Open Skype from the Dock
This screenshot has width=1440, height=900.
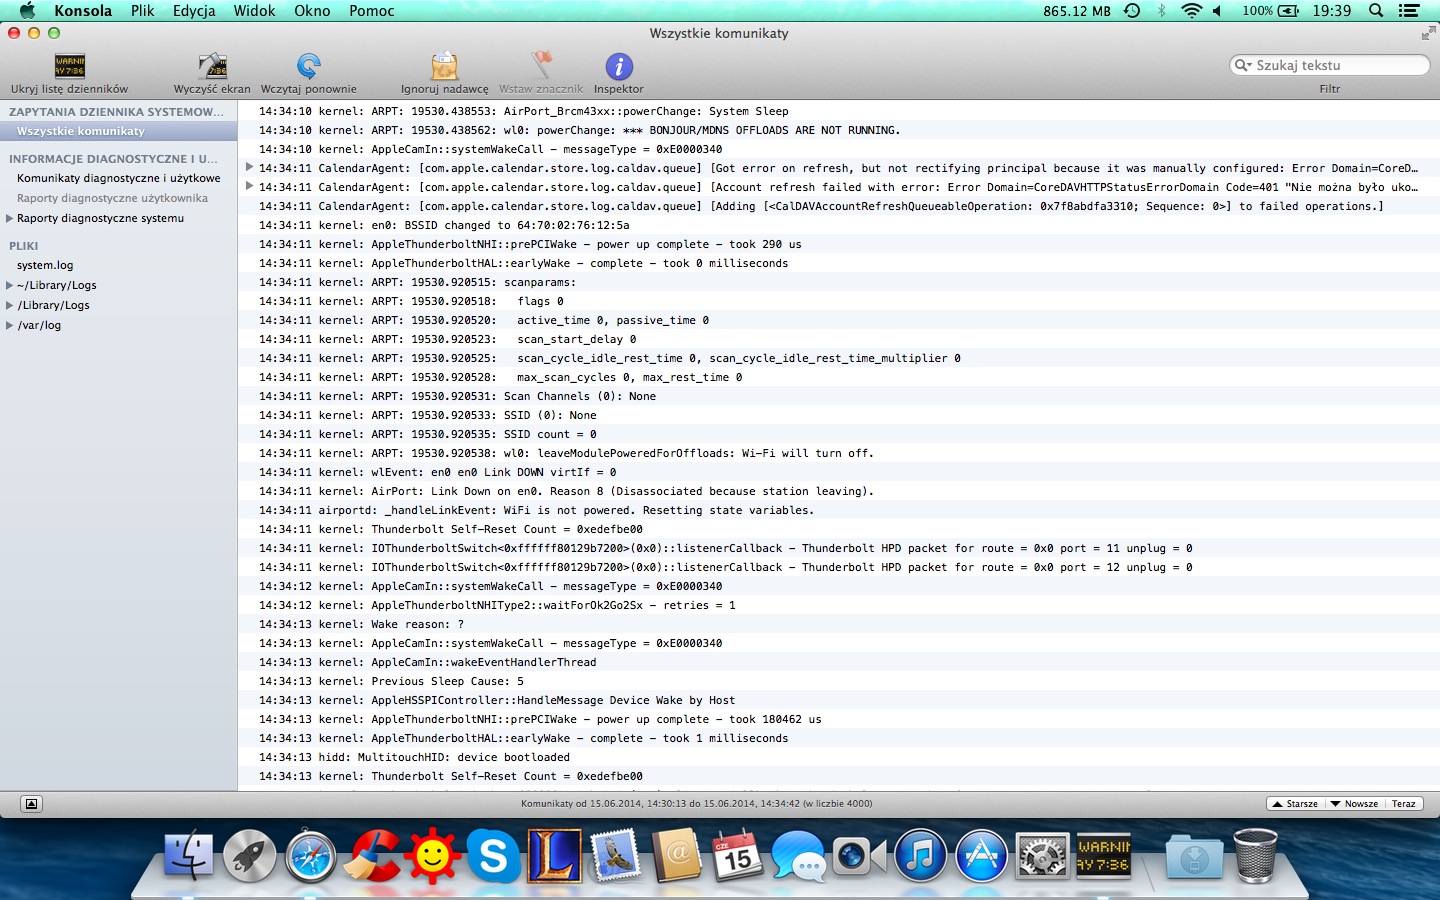tap(493, 856)
